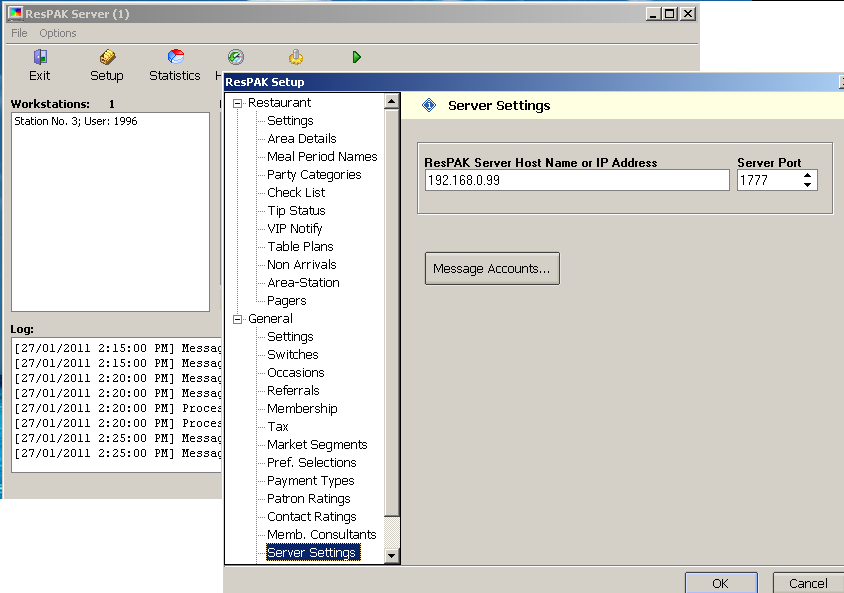Image resolution: width=844 pixels, height=593 pixels.
Task: Click the green circular refresh toolbar icon
Action: [236, 57]
